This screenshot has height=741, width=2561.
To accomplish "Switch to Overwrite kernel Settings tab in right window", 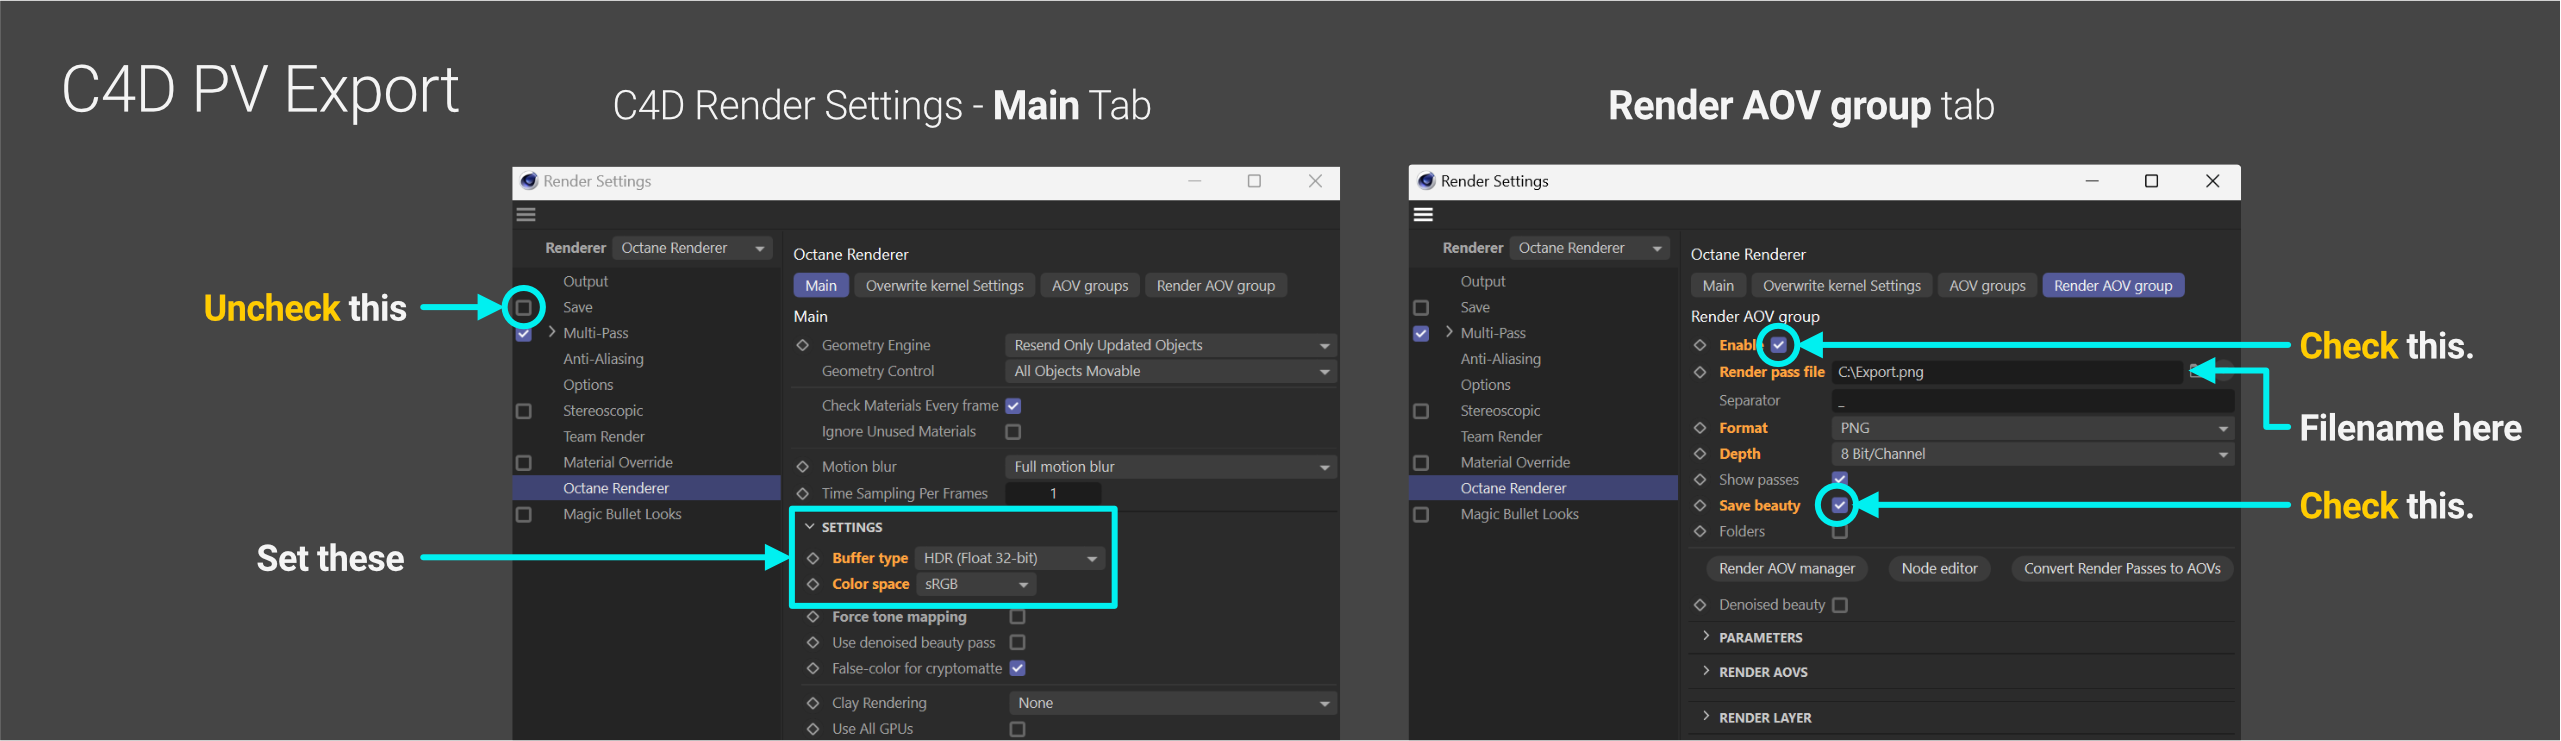I will tap(1841, 286).
